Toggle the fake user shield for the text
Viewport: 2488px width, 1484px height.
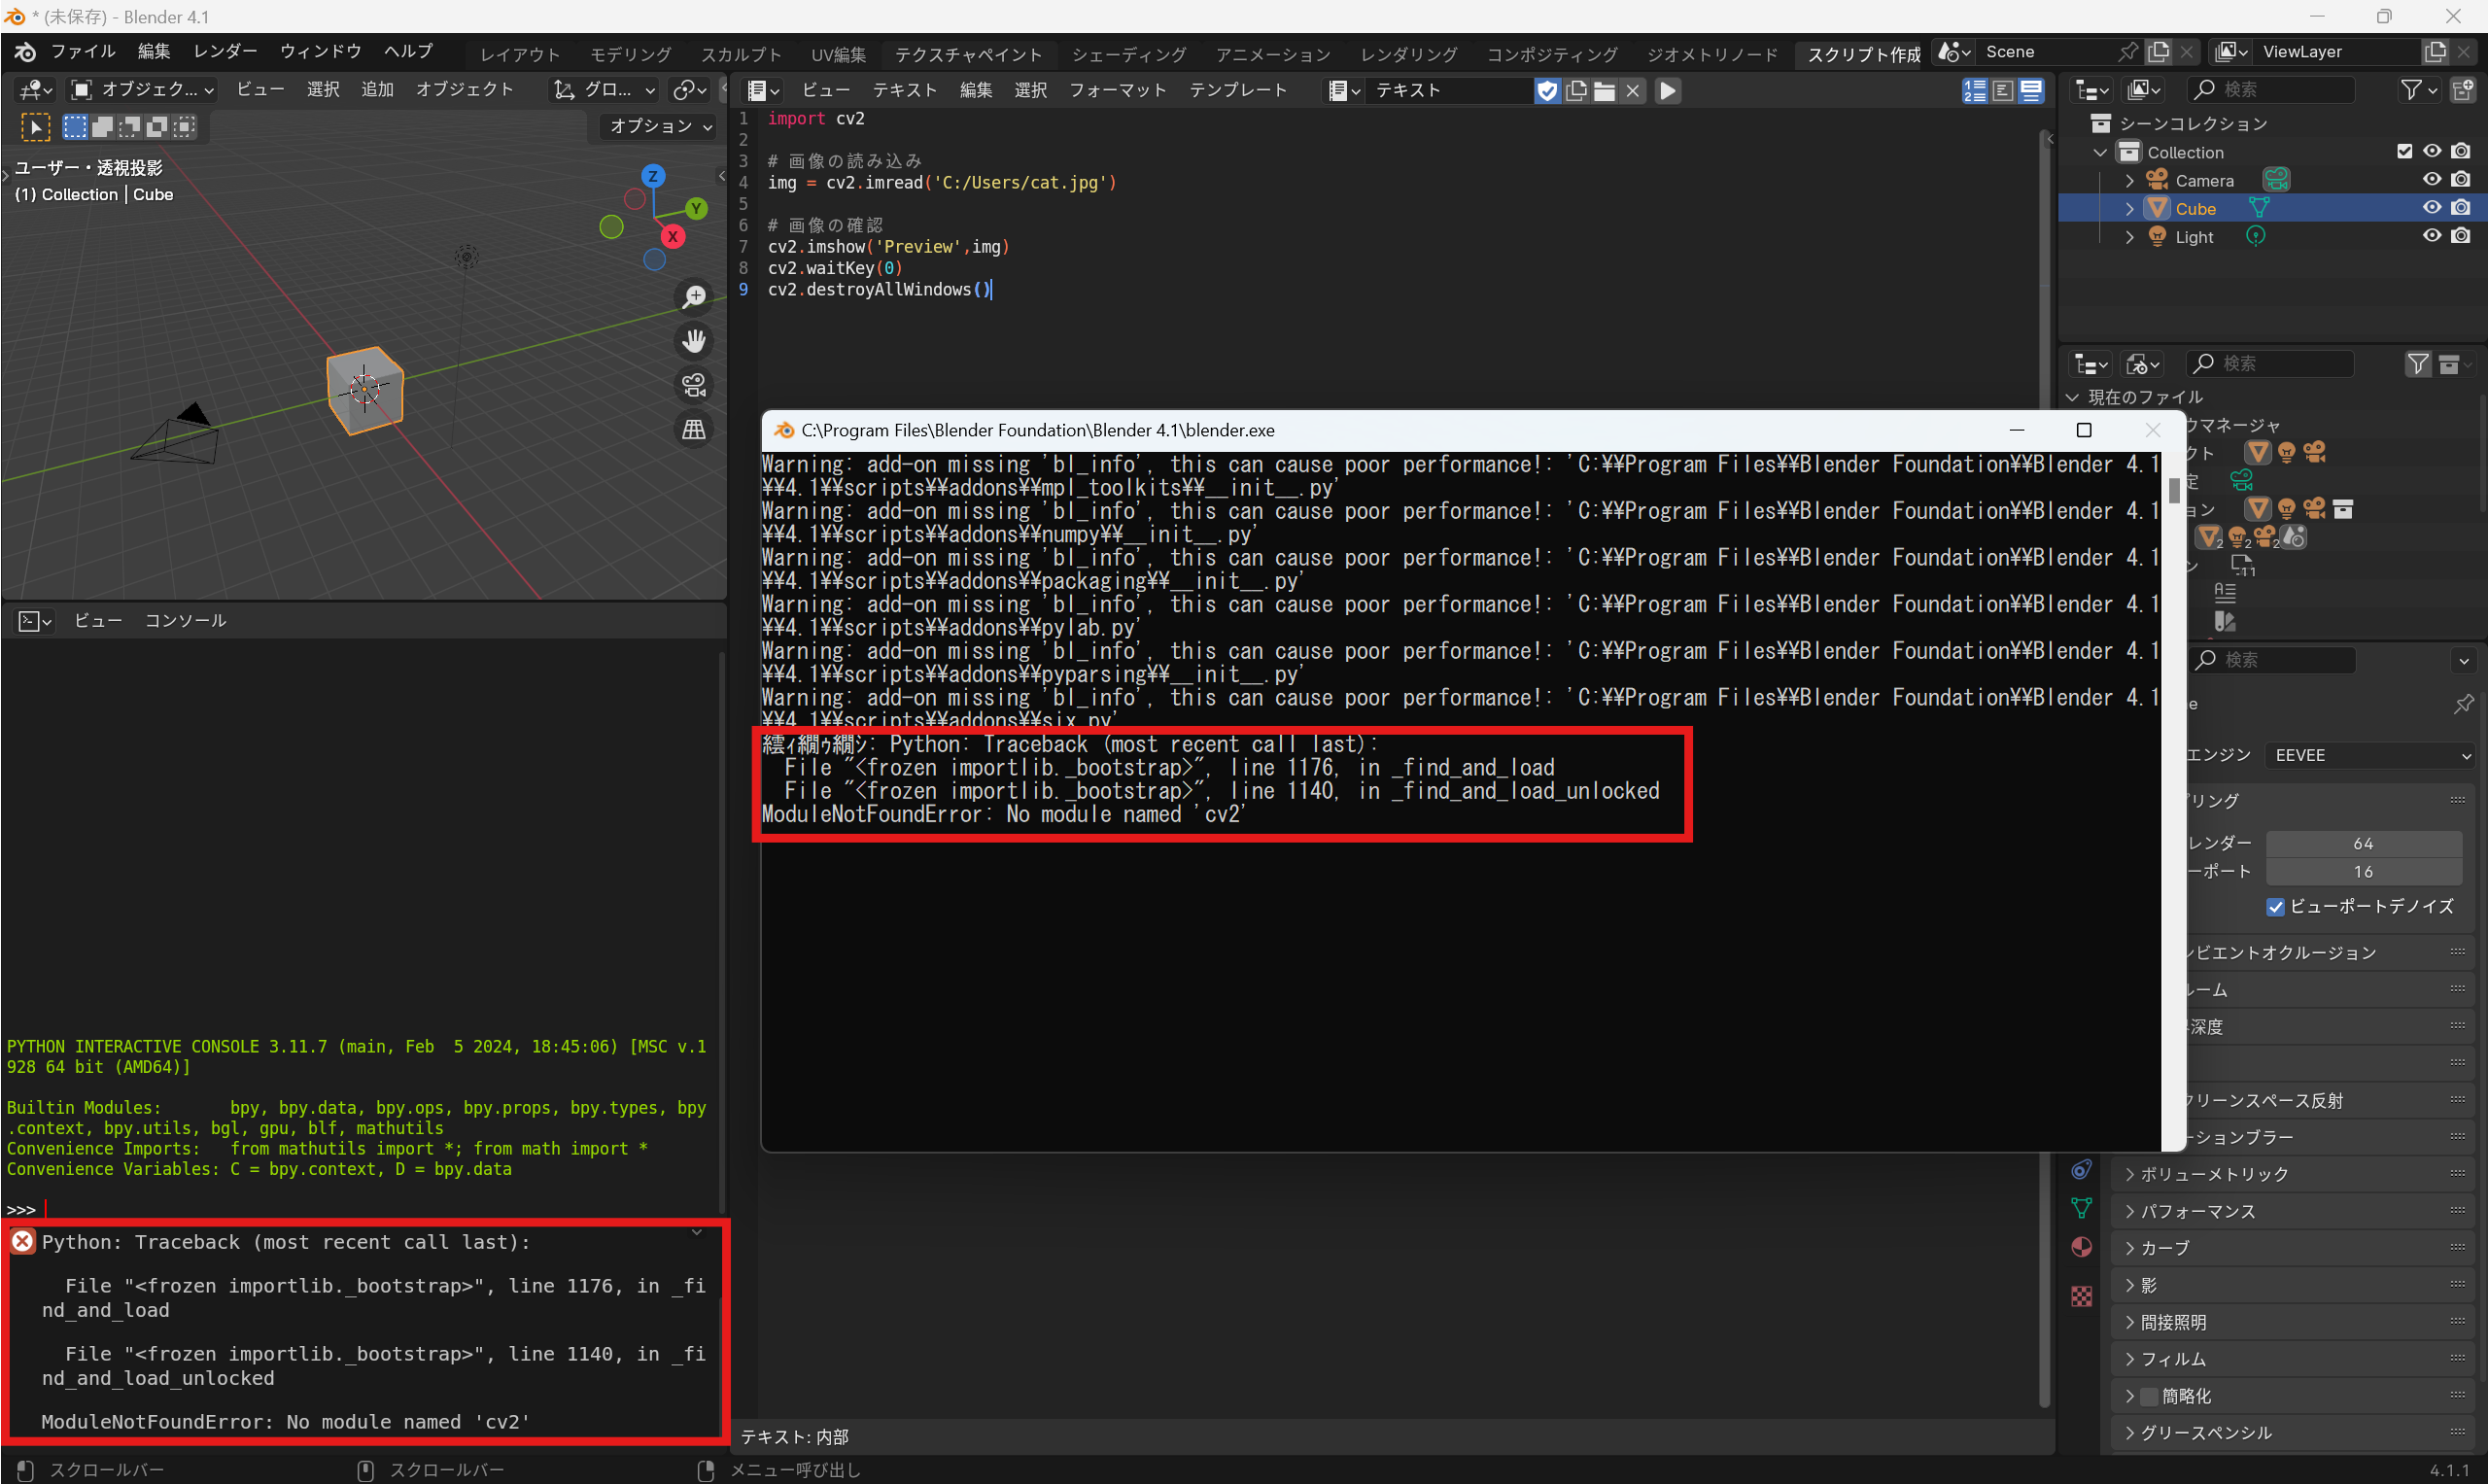[1548, 91]
